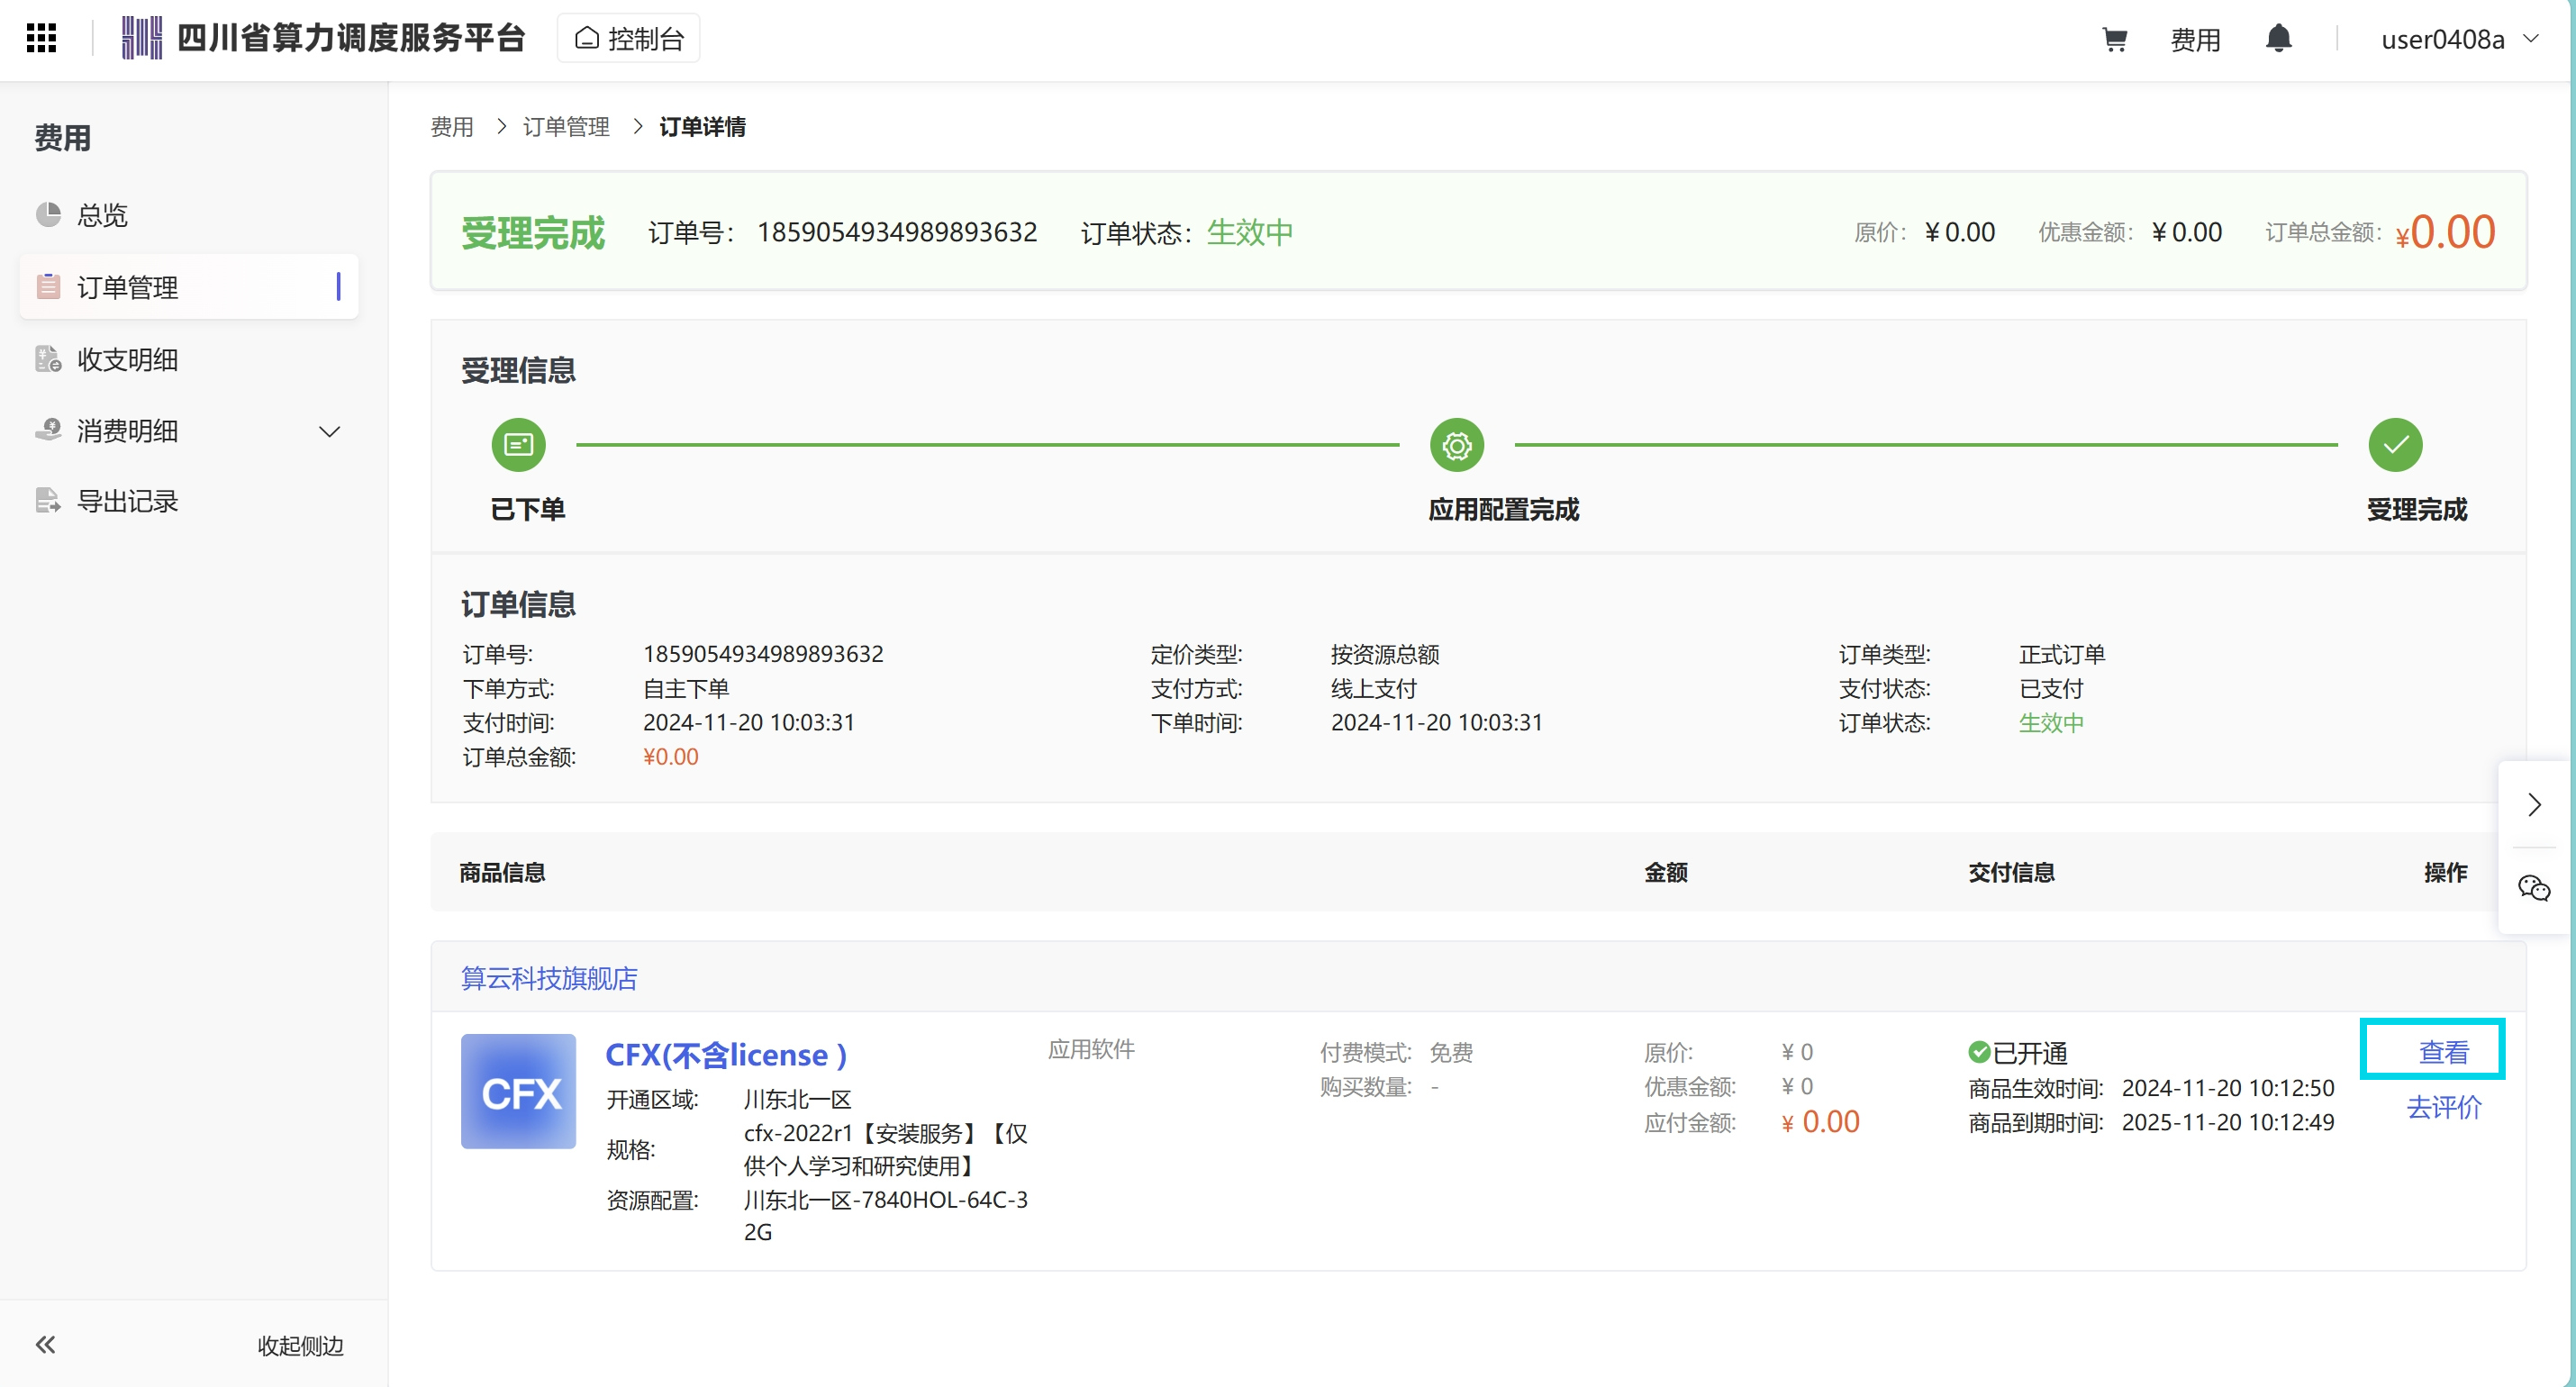2576x1387 pixels.
Task: Click the order management clipboard icon
Action: pyautogui.click(x=48, y=287)
